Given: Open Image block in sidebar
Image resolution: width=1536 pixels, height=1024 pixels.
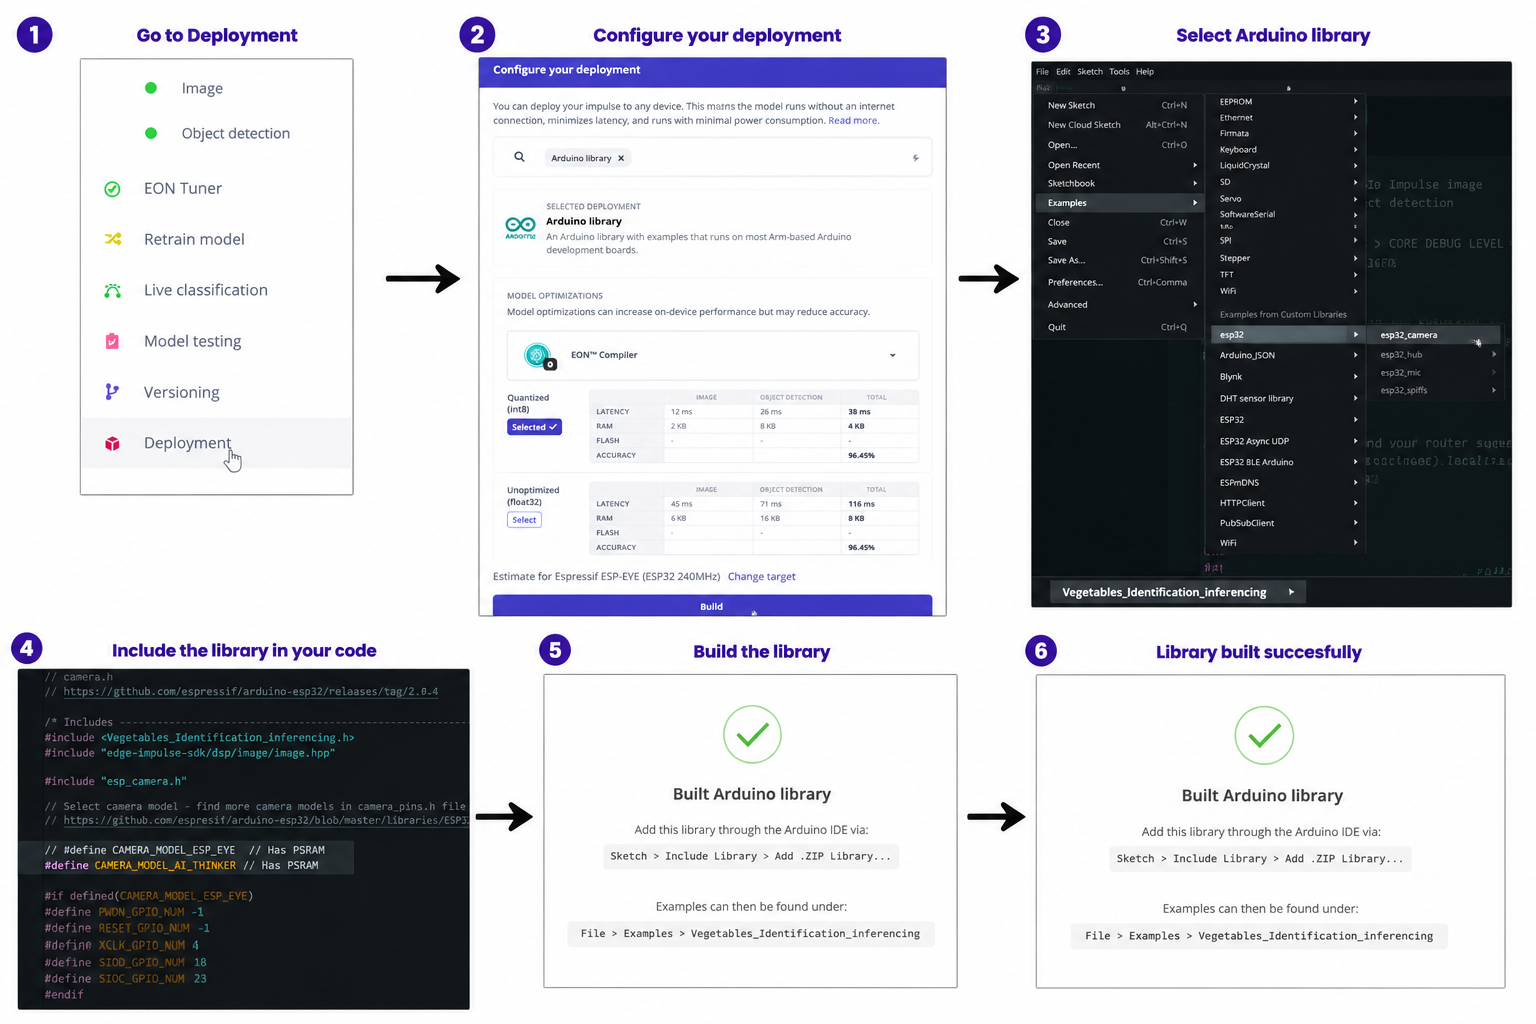Looking at the screenshot, I should [x=202, y=88].
